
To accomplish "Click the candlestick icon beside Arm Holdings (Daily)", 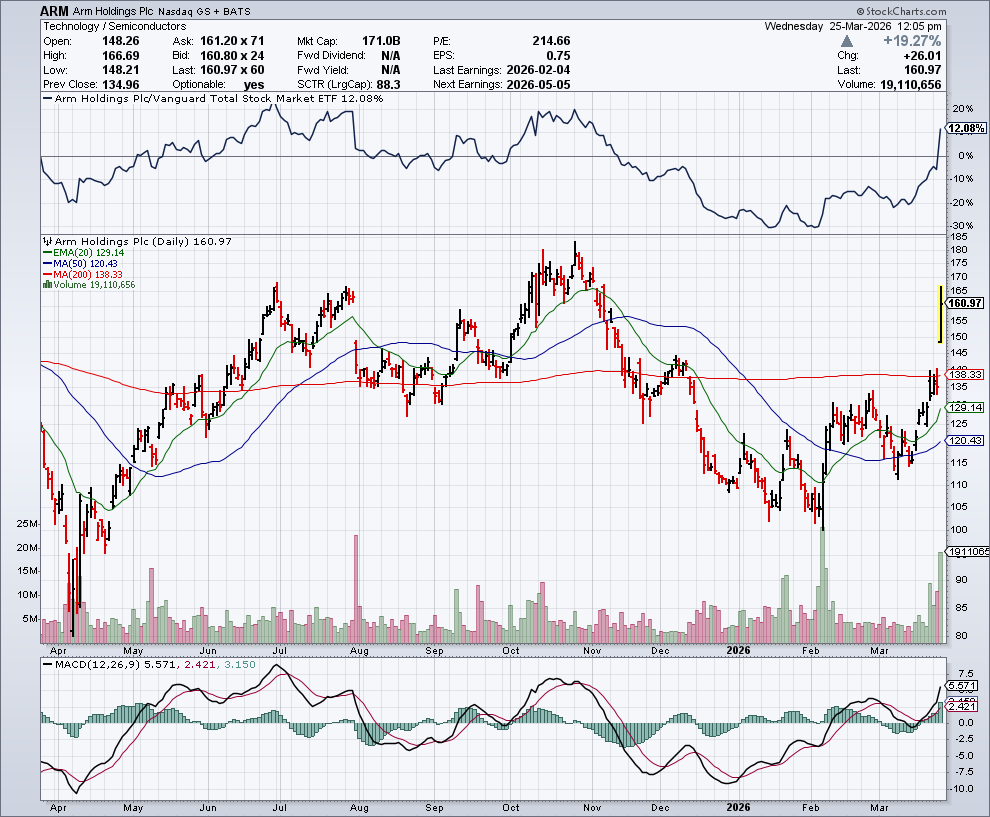I will [46, 241].
